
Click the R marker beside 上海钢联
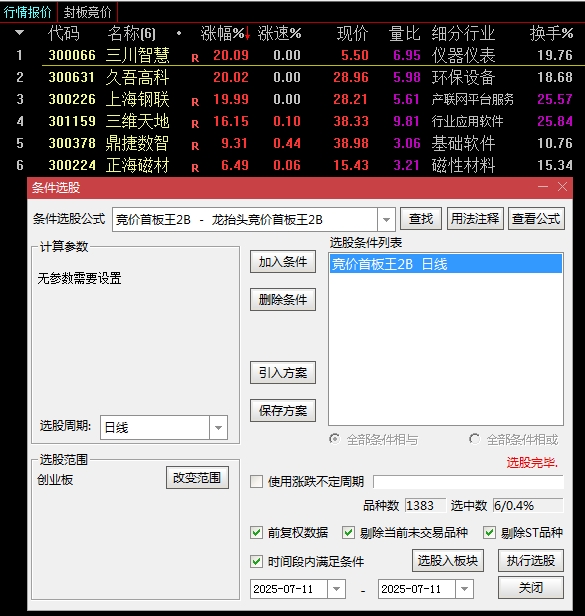(x=195, y=102)
